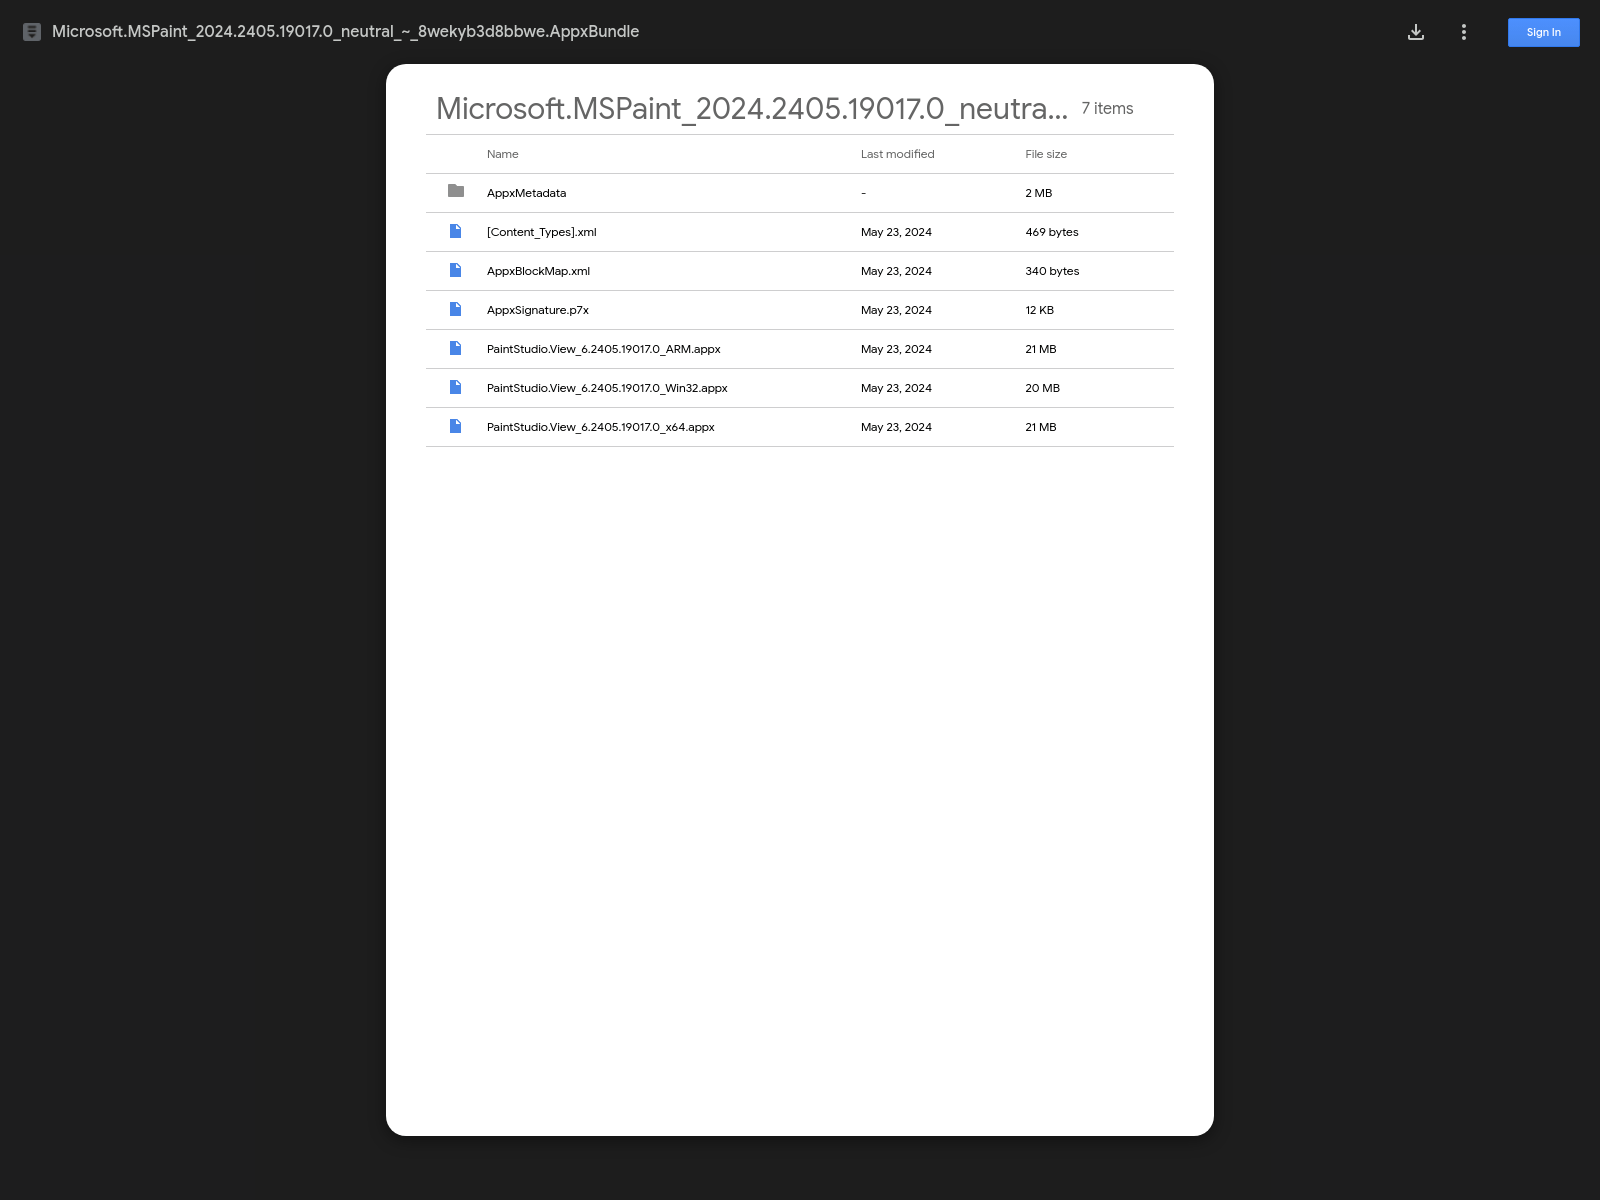This screenshot has height=1200, width=1600.
Task: Select PaintStudio.View_6.2405.19017.0_Win32.appx
Action: (x=607, y=388)
